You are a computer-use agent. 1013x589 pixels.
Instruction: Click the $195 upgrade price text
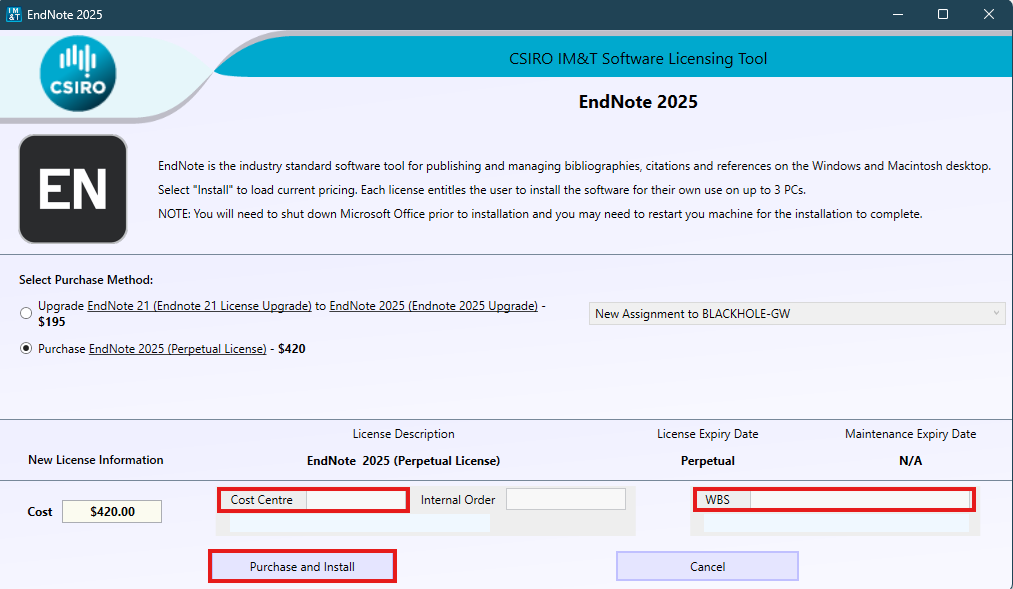pos(52,322)
